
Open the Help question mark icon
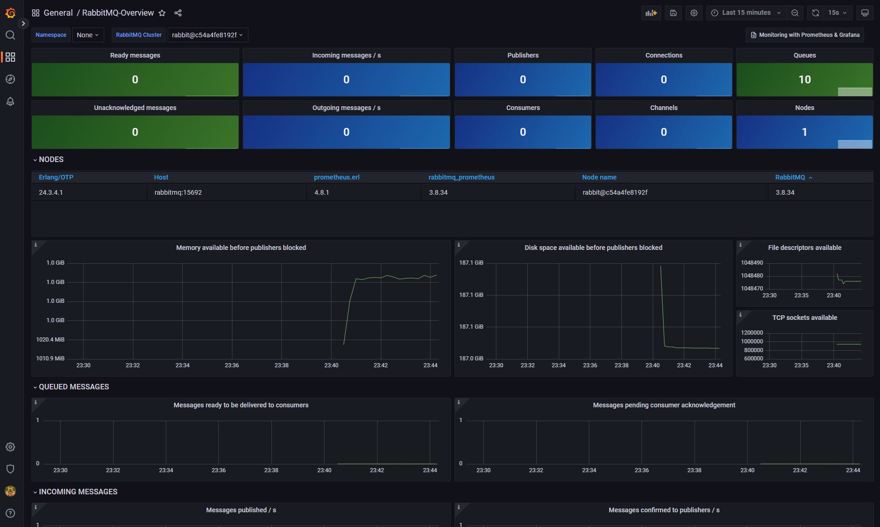(10, 513)
